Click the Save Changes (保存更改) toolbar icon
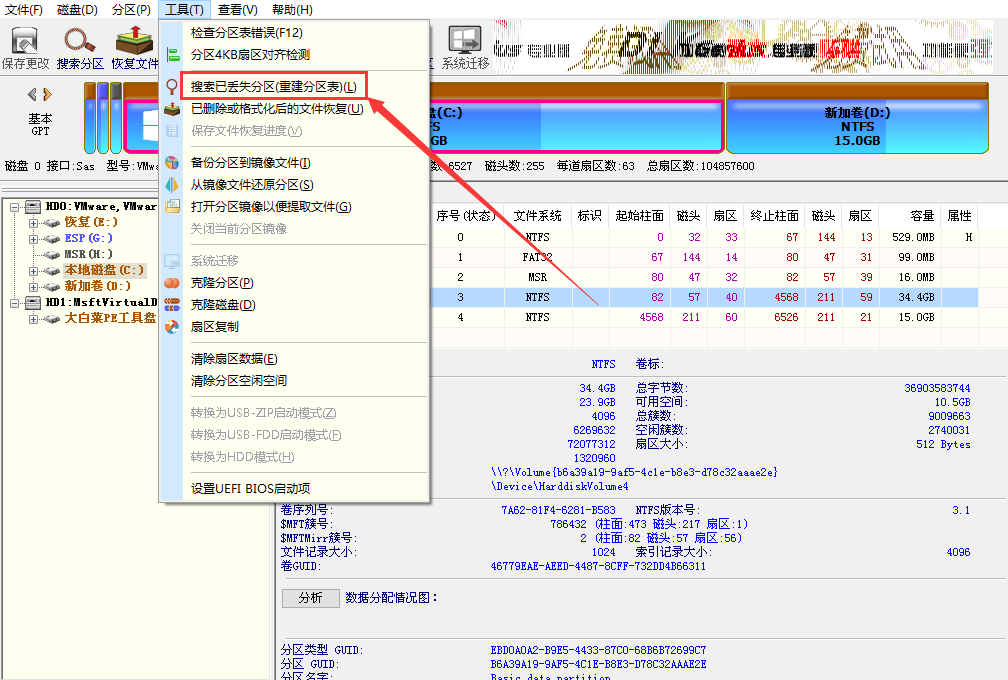Screen dimensions: 1008x680 [x=25, y=40]
